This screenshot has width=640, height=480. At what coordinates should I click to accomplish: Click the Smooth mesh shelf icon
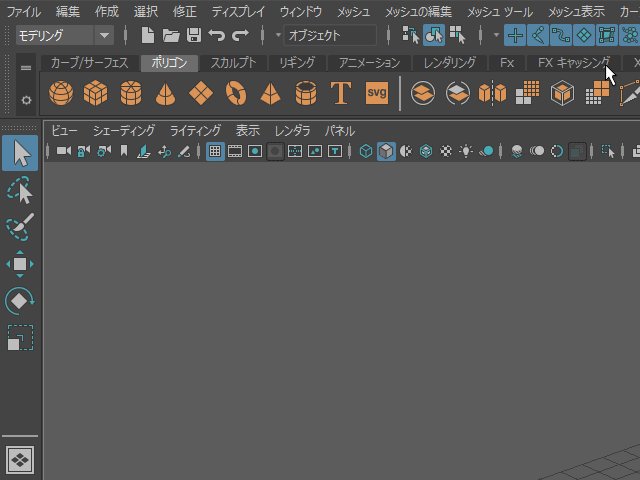click(x=527, y=93)
